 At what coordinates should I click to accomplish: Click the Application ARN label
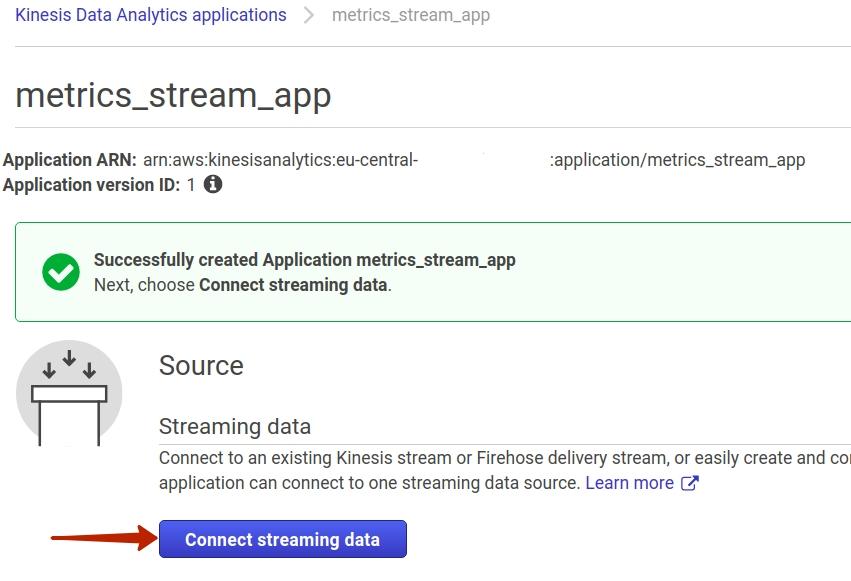point(69,160)
